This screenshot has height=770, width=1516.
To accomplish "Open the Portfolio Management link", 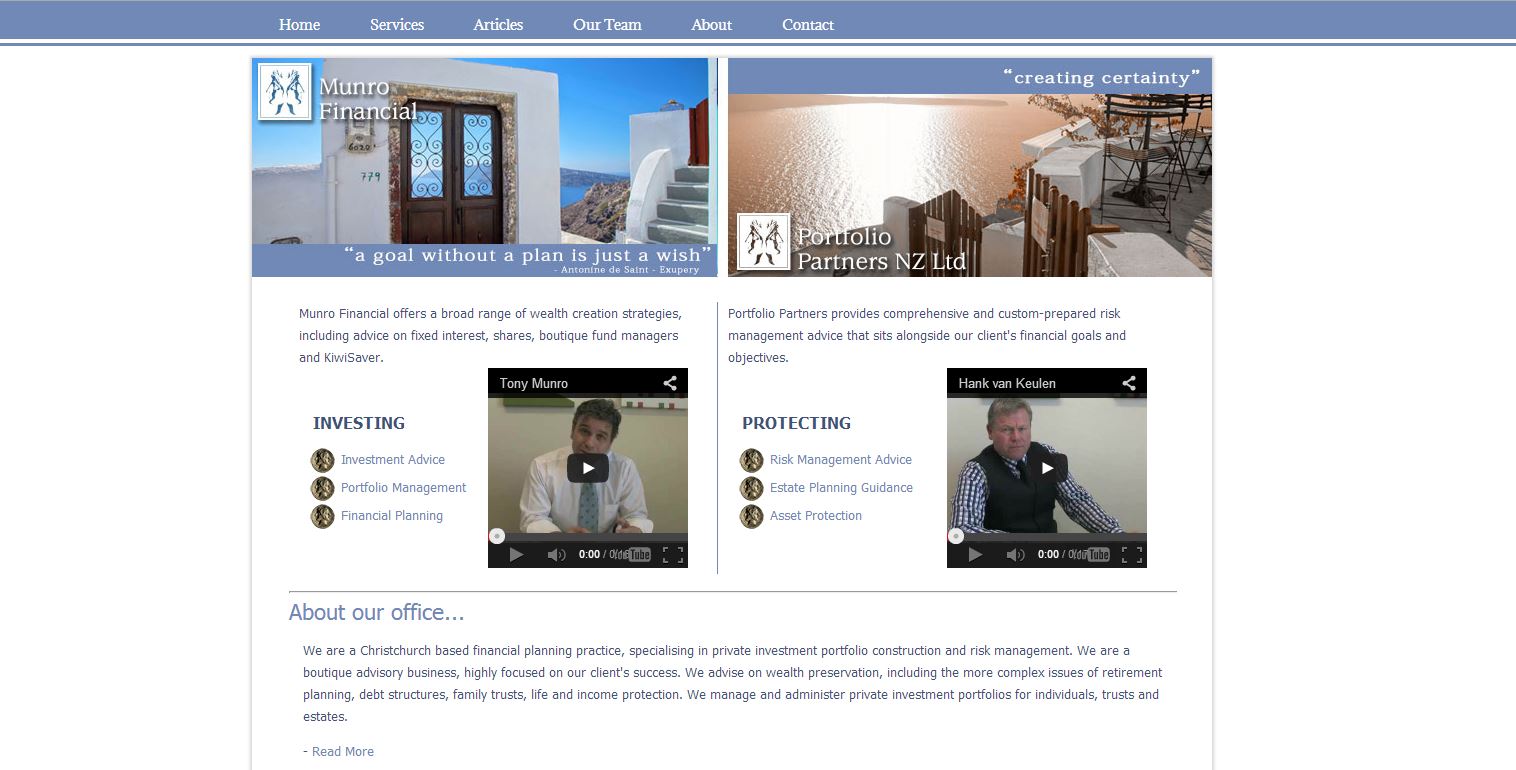I will tap(404, 488).
